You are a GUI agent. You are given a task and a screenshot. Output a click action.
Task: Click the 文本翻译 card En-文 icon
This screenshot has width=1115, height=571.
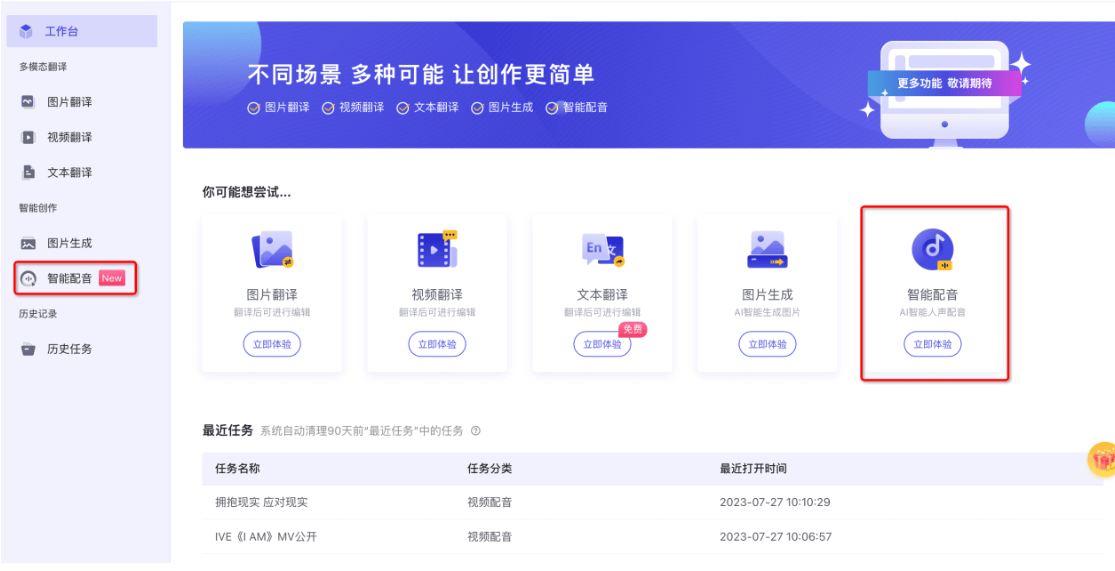coord(602,249)
